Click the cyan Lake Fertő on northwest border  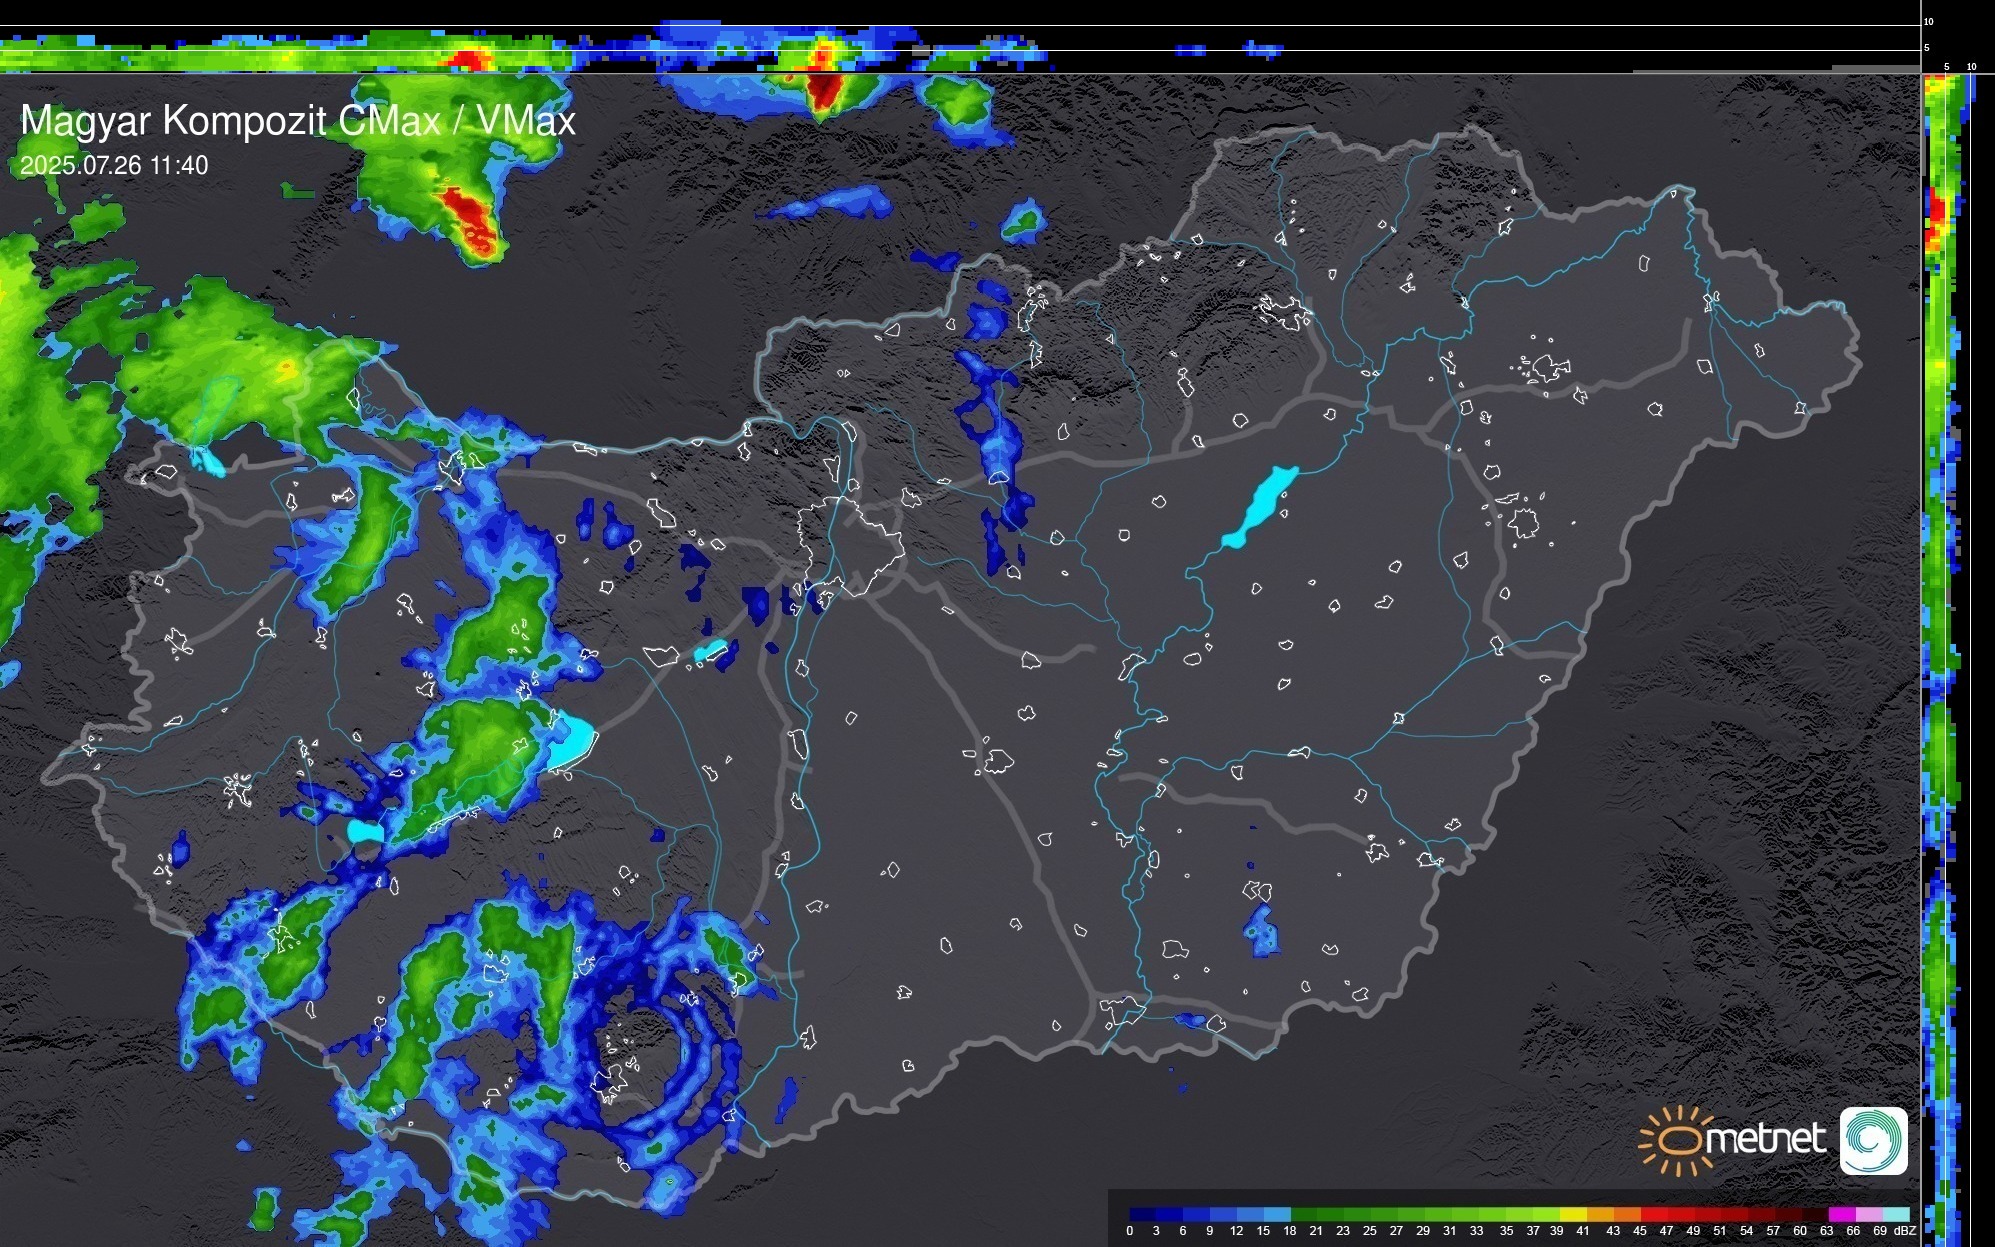tap(210, 460)
